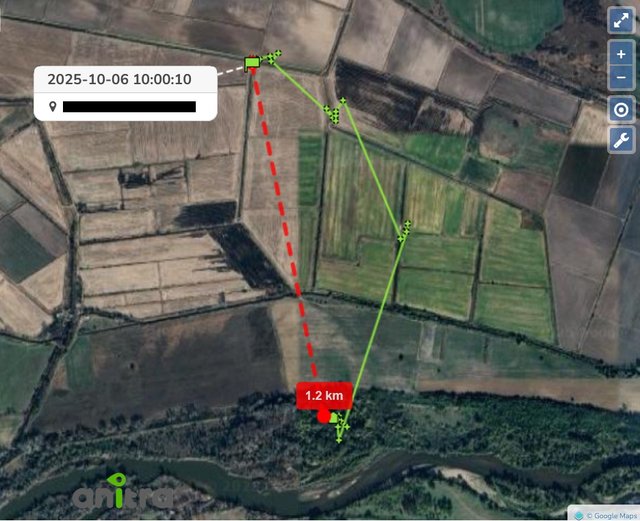
Task: Click the recenter target button
Action: click(x=621, y=110)
